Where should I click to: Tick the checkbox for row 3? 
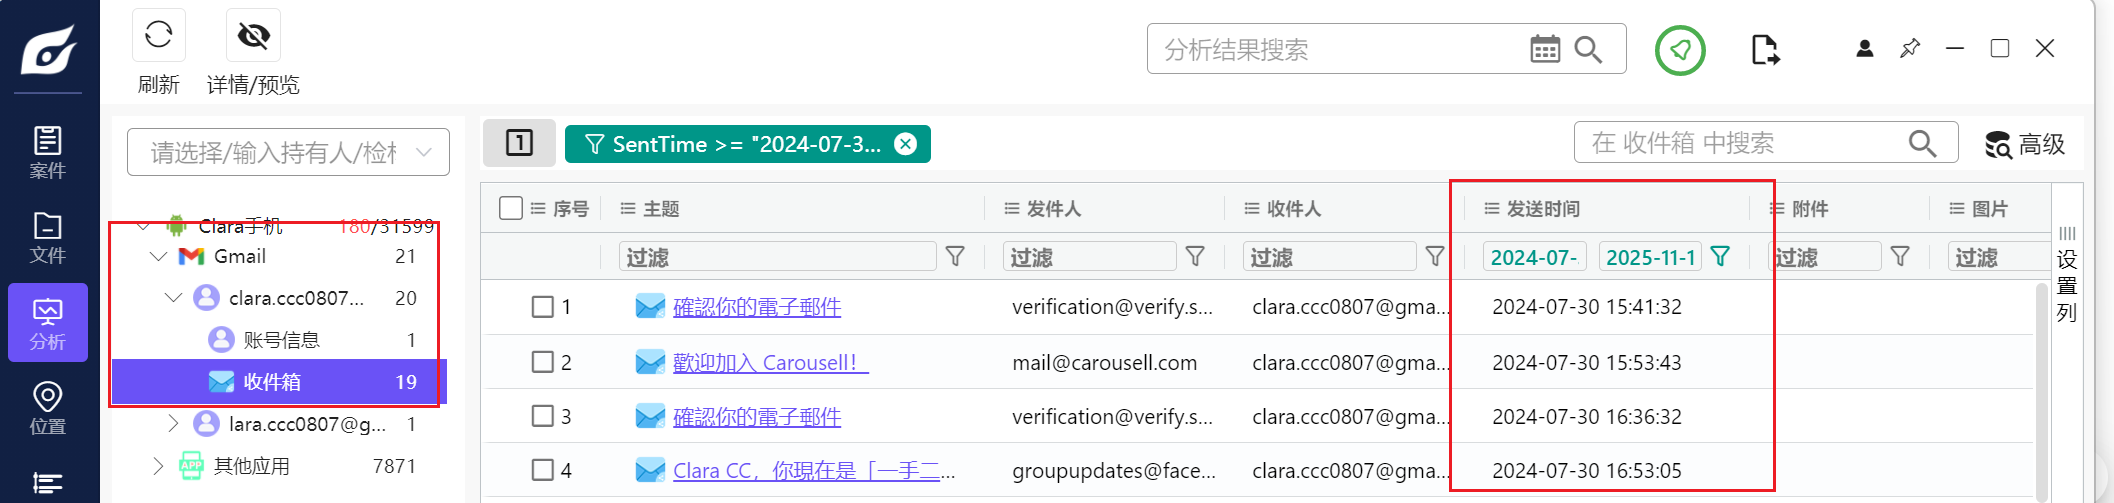point(542,416)
